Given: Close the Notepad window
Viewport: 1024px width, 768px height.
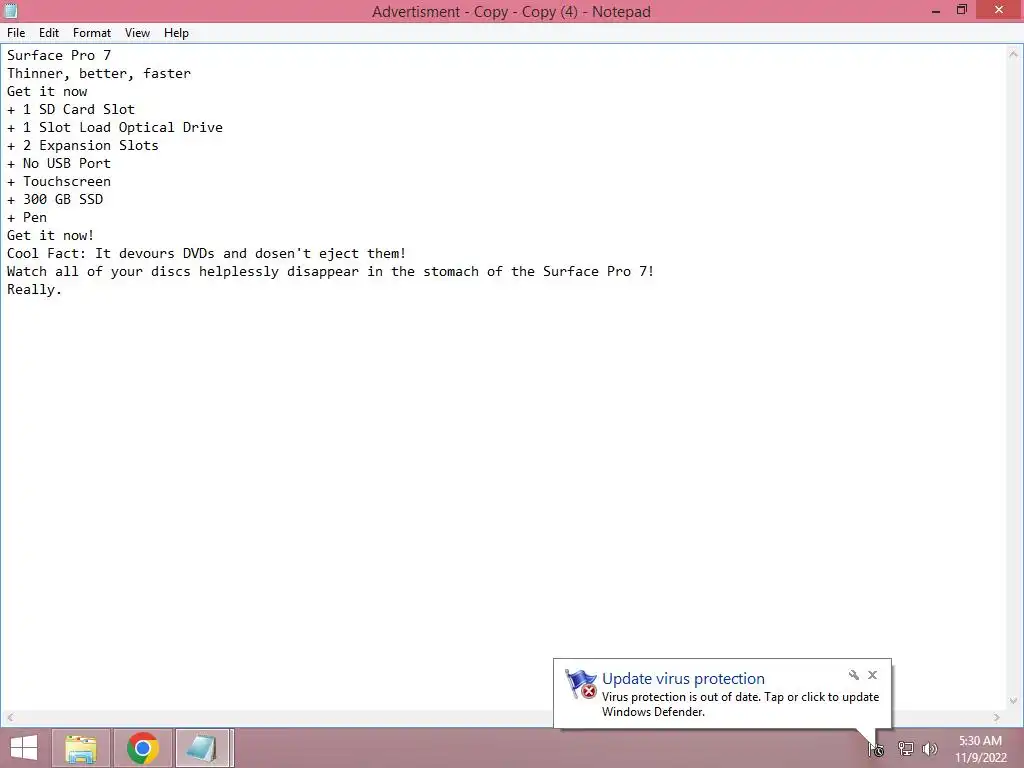Looking at the screenshot, I should 999,10.
